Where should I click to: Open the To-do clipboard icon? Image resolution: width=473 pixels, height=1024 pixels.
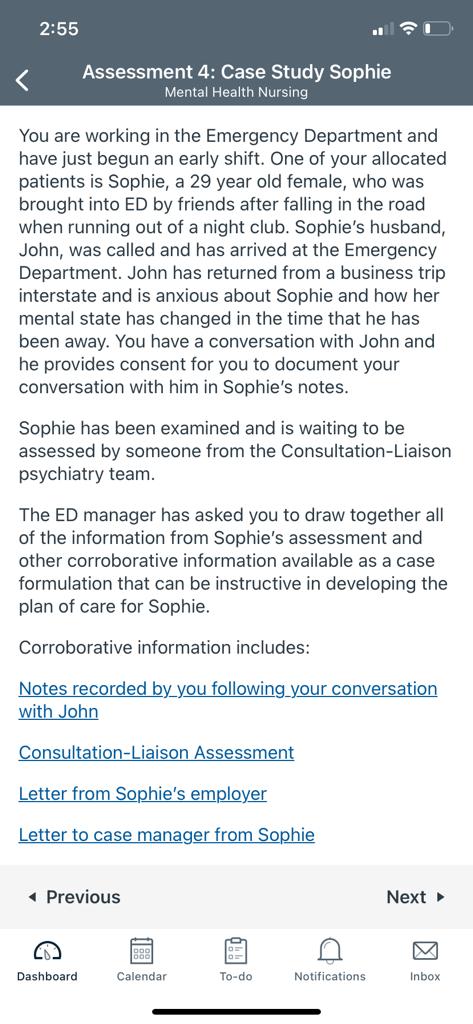pyautogui.click(x=236, y=950)
